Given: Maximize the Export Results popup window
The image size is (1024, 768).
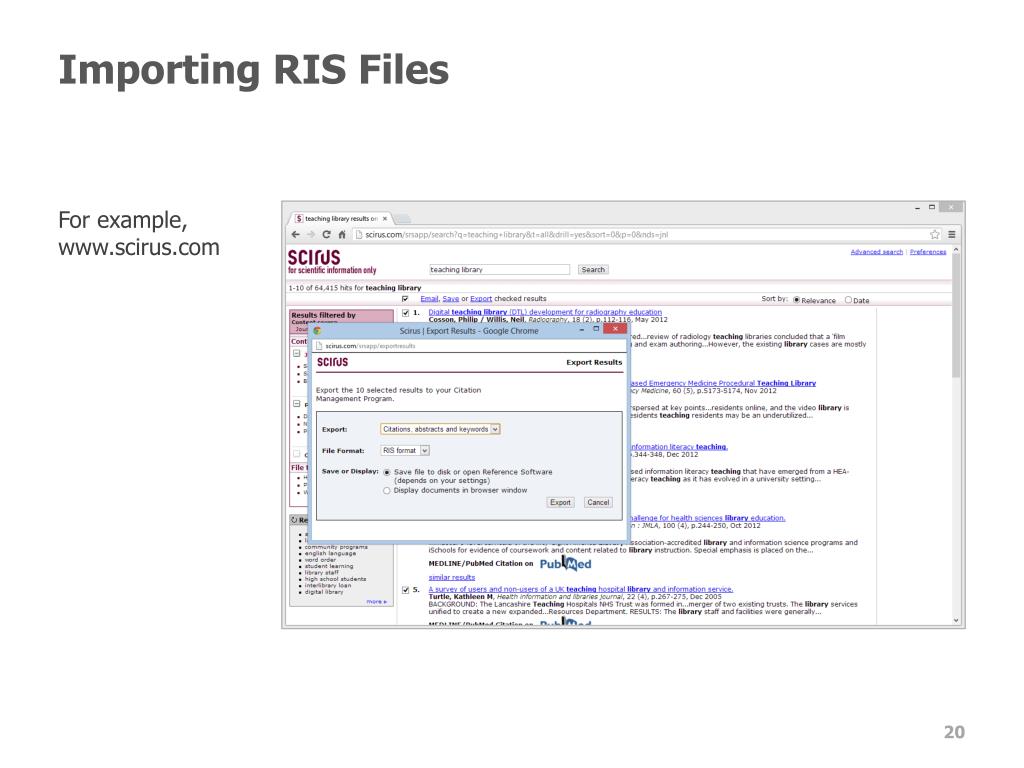Looking at the screenshot, I should pyautogui.click(x=596, y=329).
